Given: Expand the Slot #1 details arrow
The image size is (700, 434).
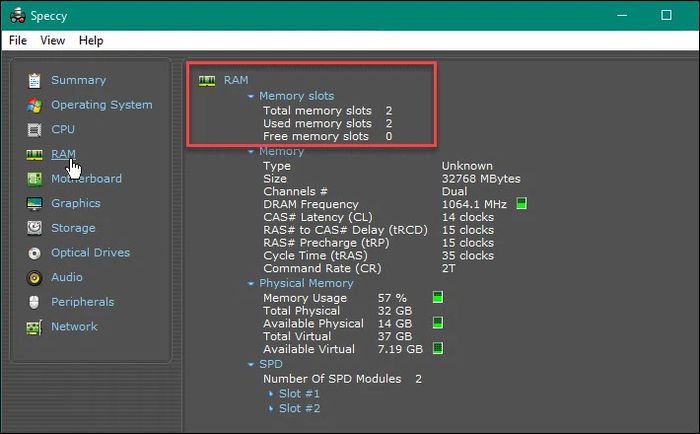Looking at the screenshot, I should (271, 394).
